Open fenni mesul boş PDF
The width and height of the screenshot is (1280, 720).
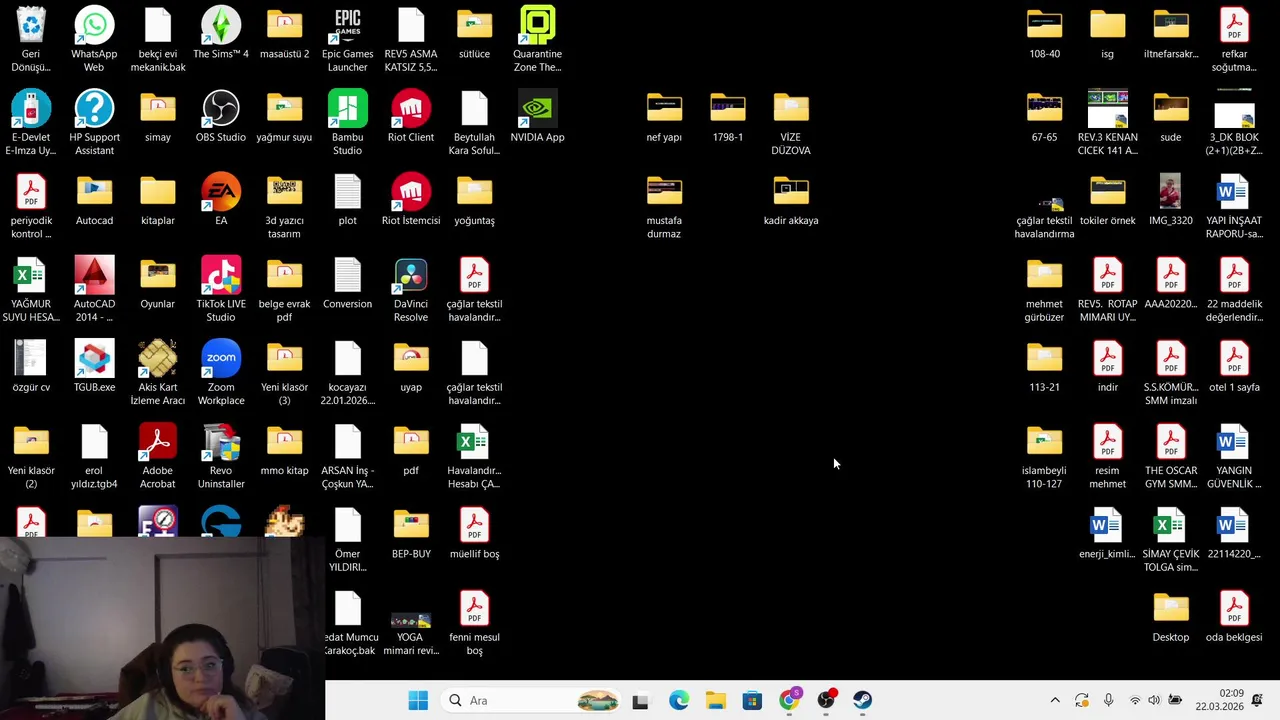(x=474, y=608)
